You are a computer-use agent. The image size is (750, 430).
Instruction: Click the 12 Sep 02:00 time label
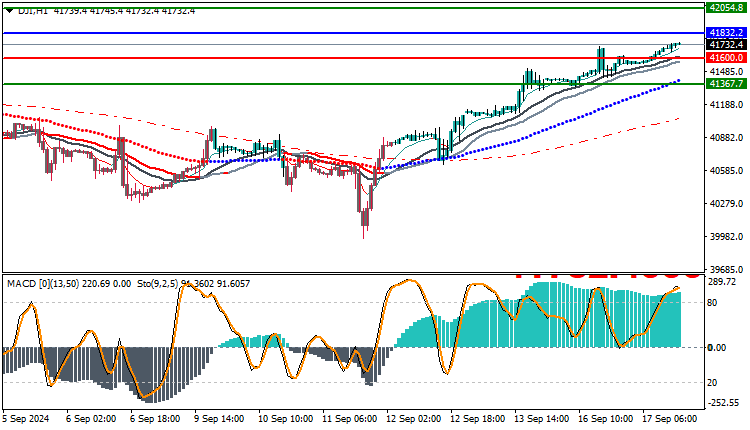[x=414, y=419]
